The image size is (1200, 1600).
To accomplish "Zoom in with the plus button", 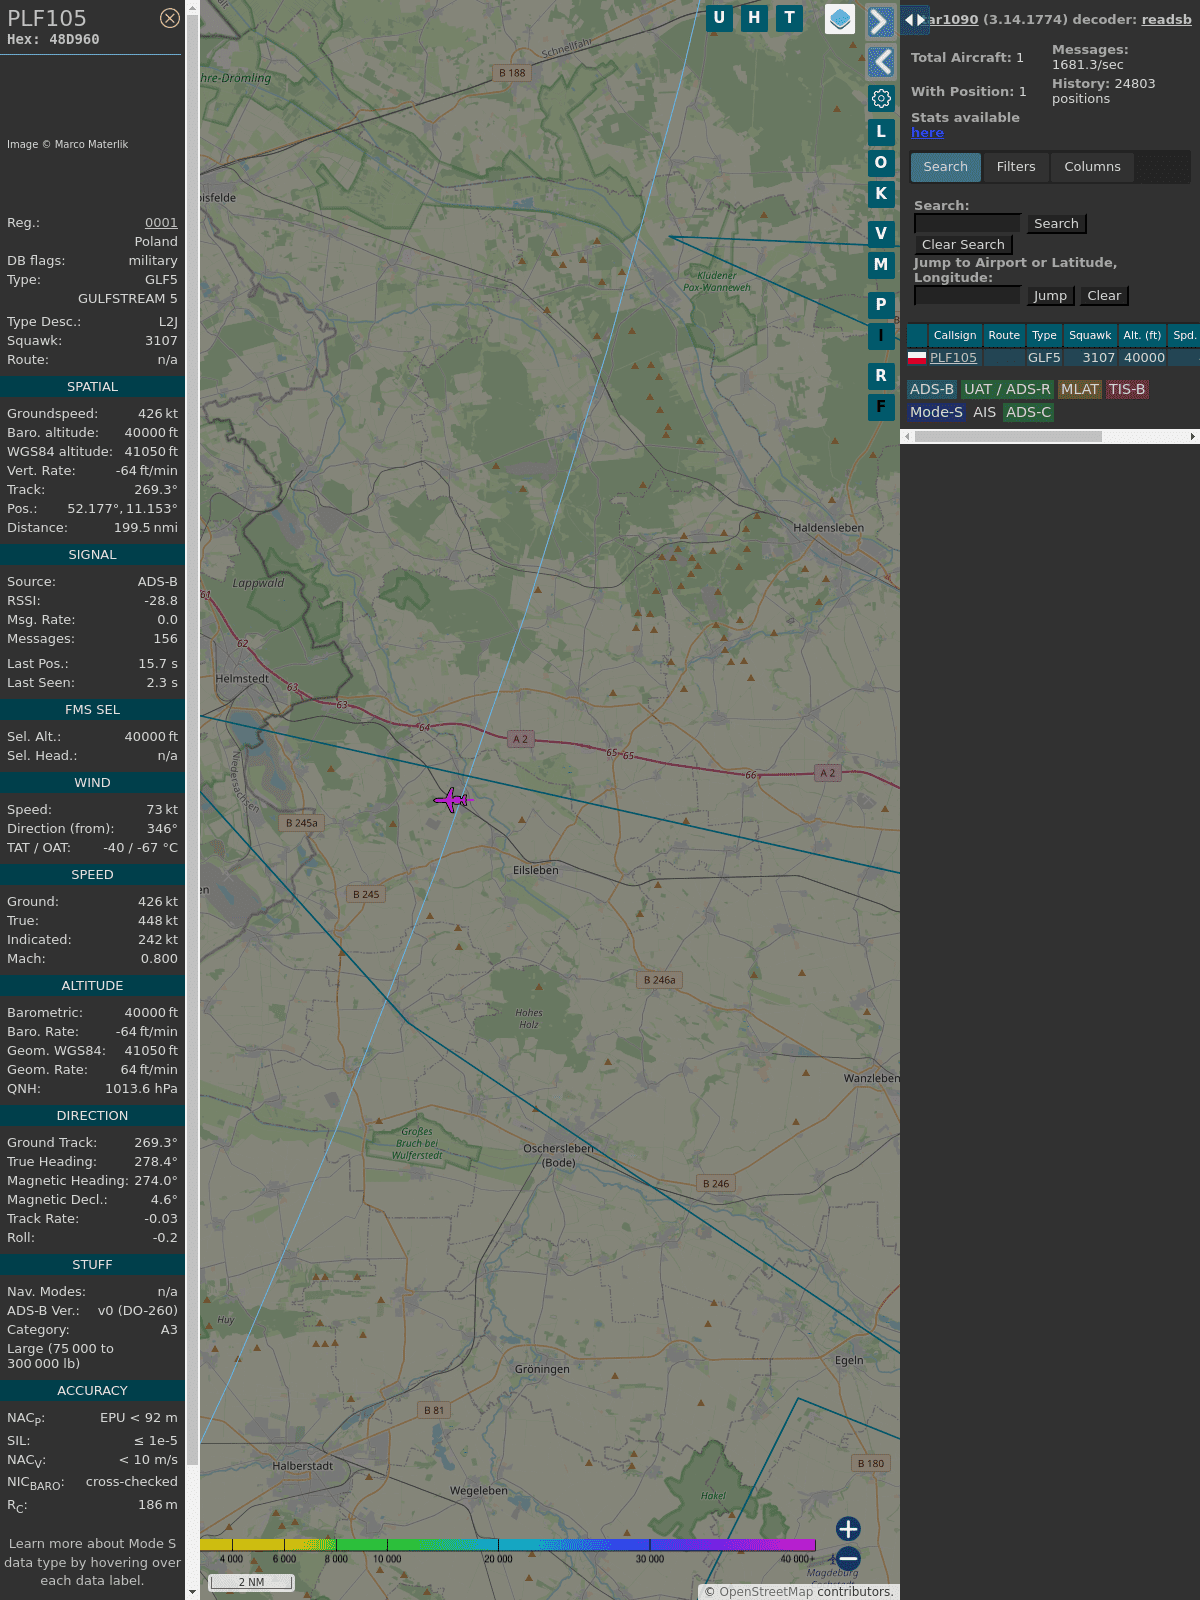I will tap(848, 1529).
